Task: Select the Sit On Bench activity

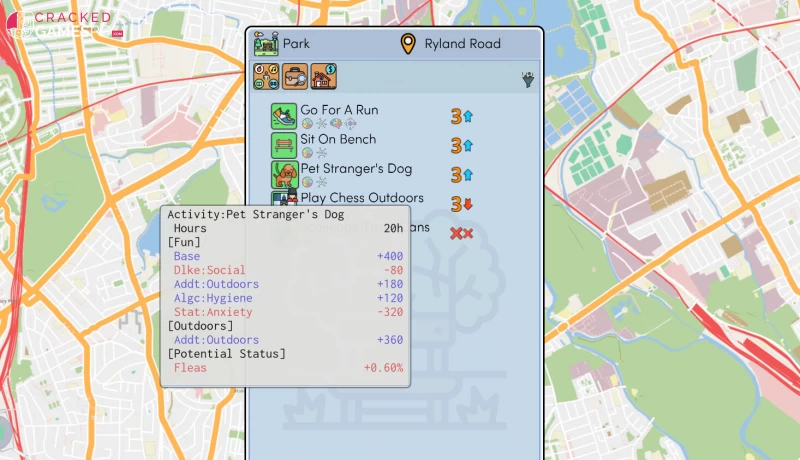Action: [338, 139]
